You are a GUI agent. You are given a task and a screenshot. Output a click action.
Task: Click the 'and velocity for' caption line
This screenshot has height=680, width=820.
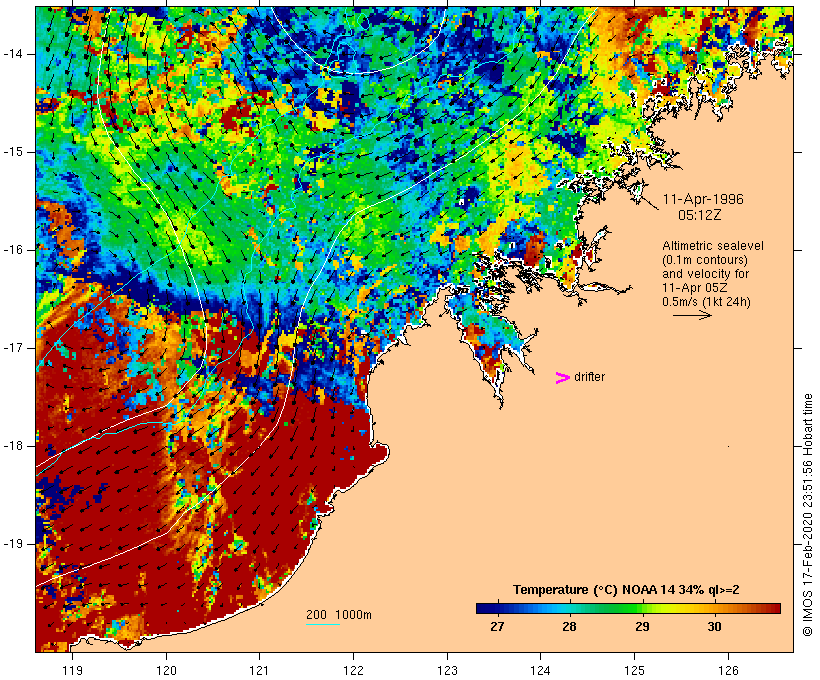point(705,274)
